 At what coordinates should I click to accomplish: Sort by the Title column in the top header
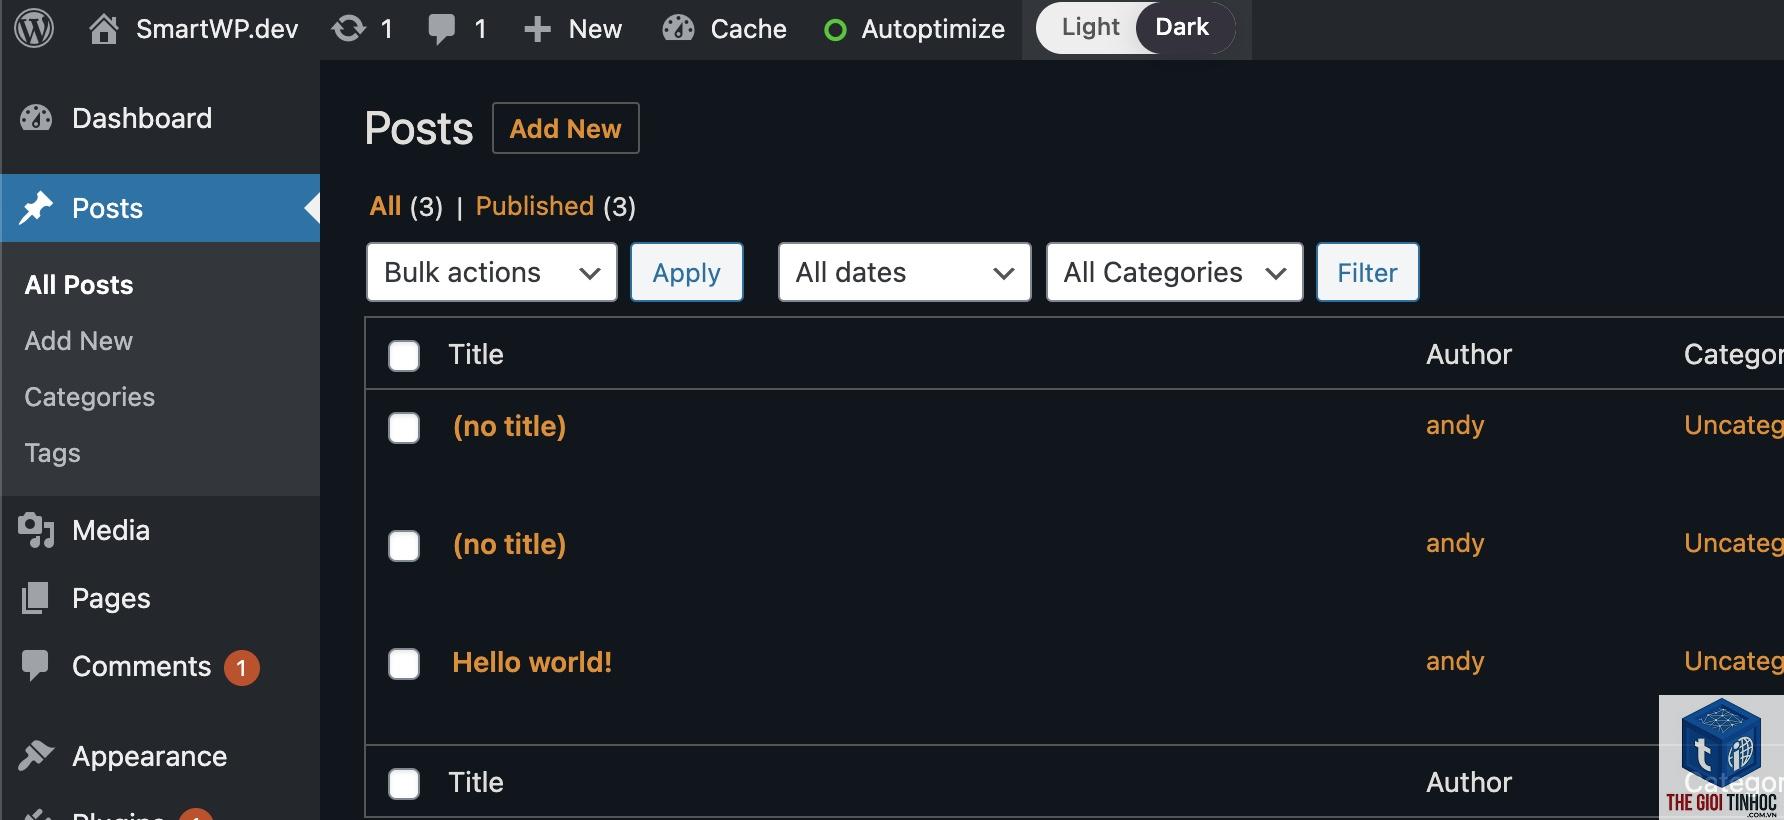(476, 354)
